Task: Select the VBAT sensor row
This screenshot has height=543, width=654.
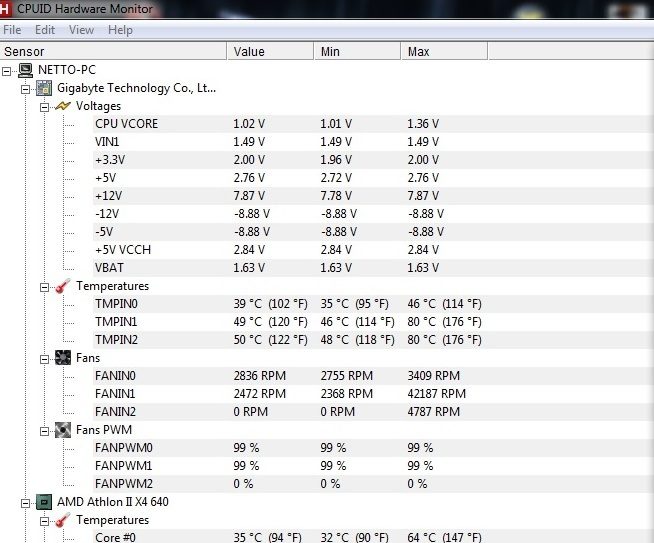Action: pyautogui.click(x=373, y=268)
